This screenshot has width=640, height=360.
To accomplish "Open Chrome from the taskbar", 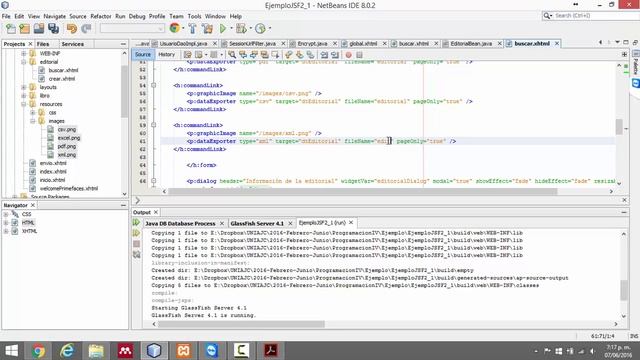I will 38,351.
